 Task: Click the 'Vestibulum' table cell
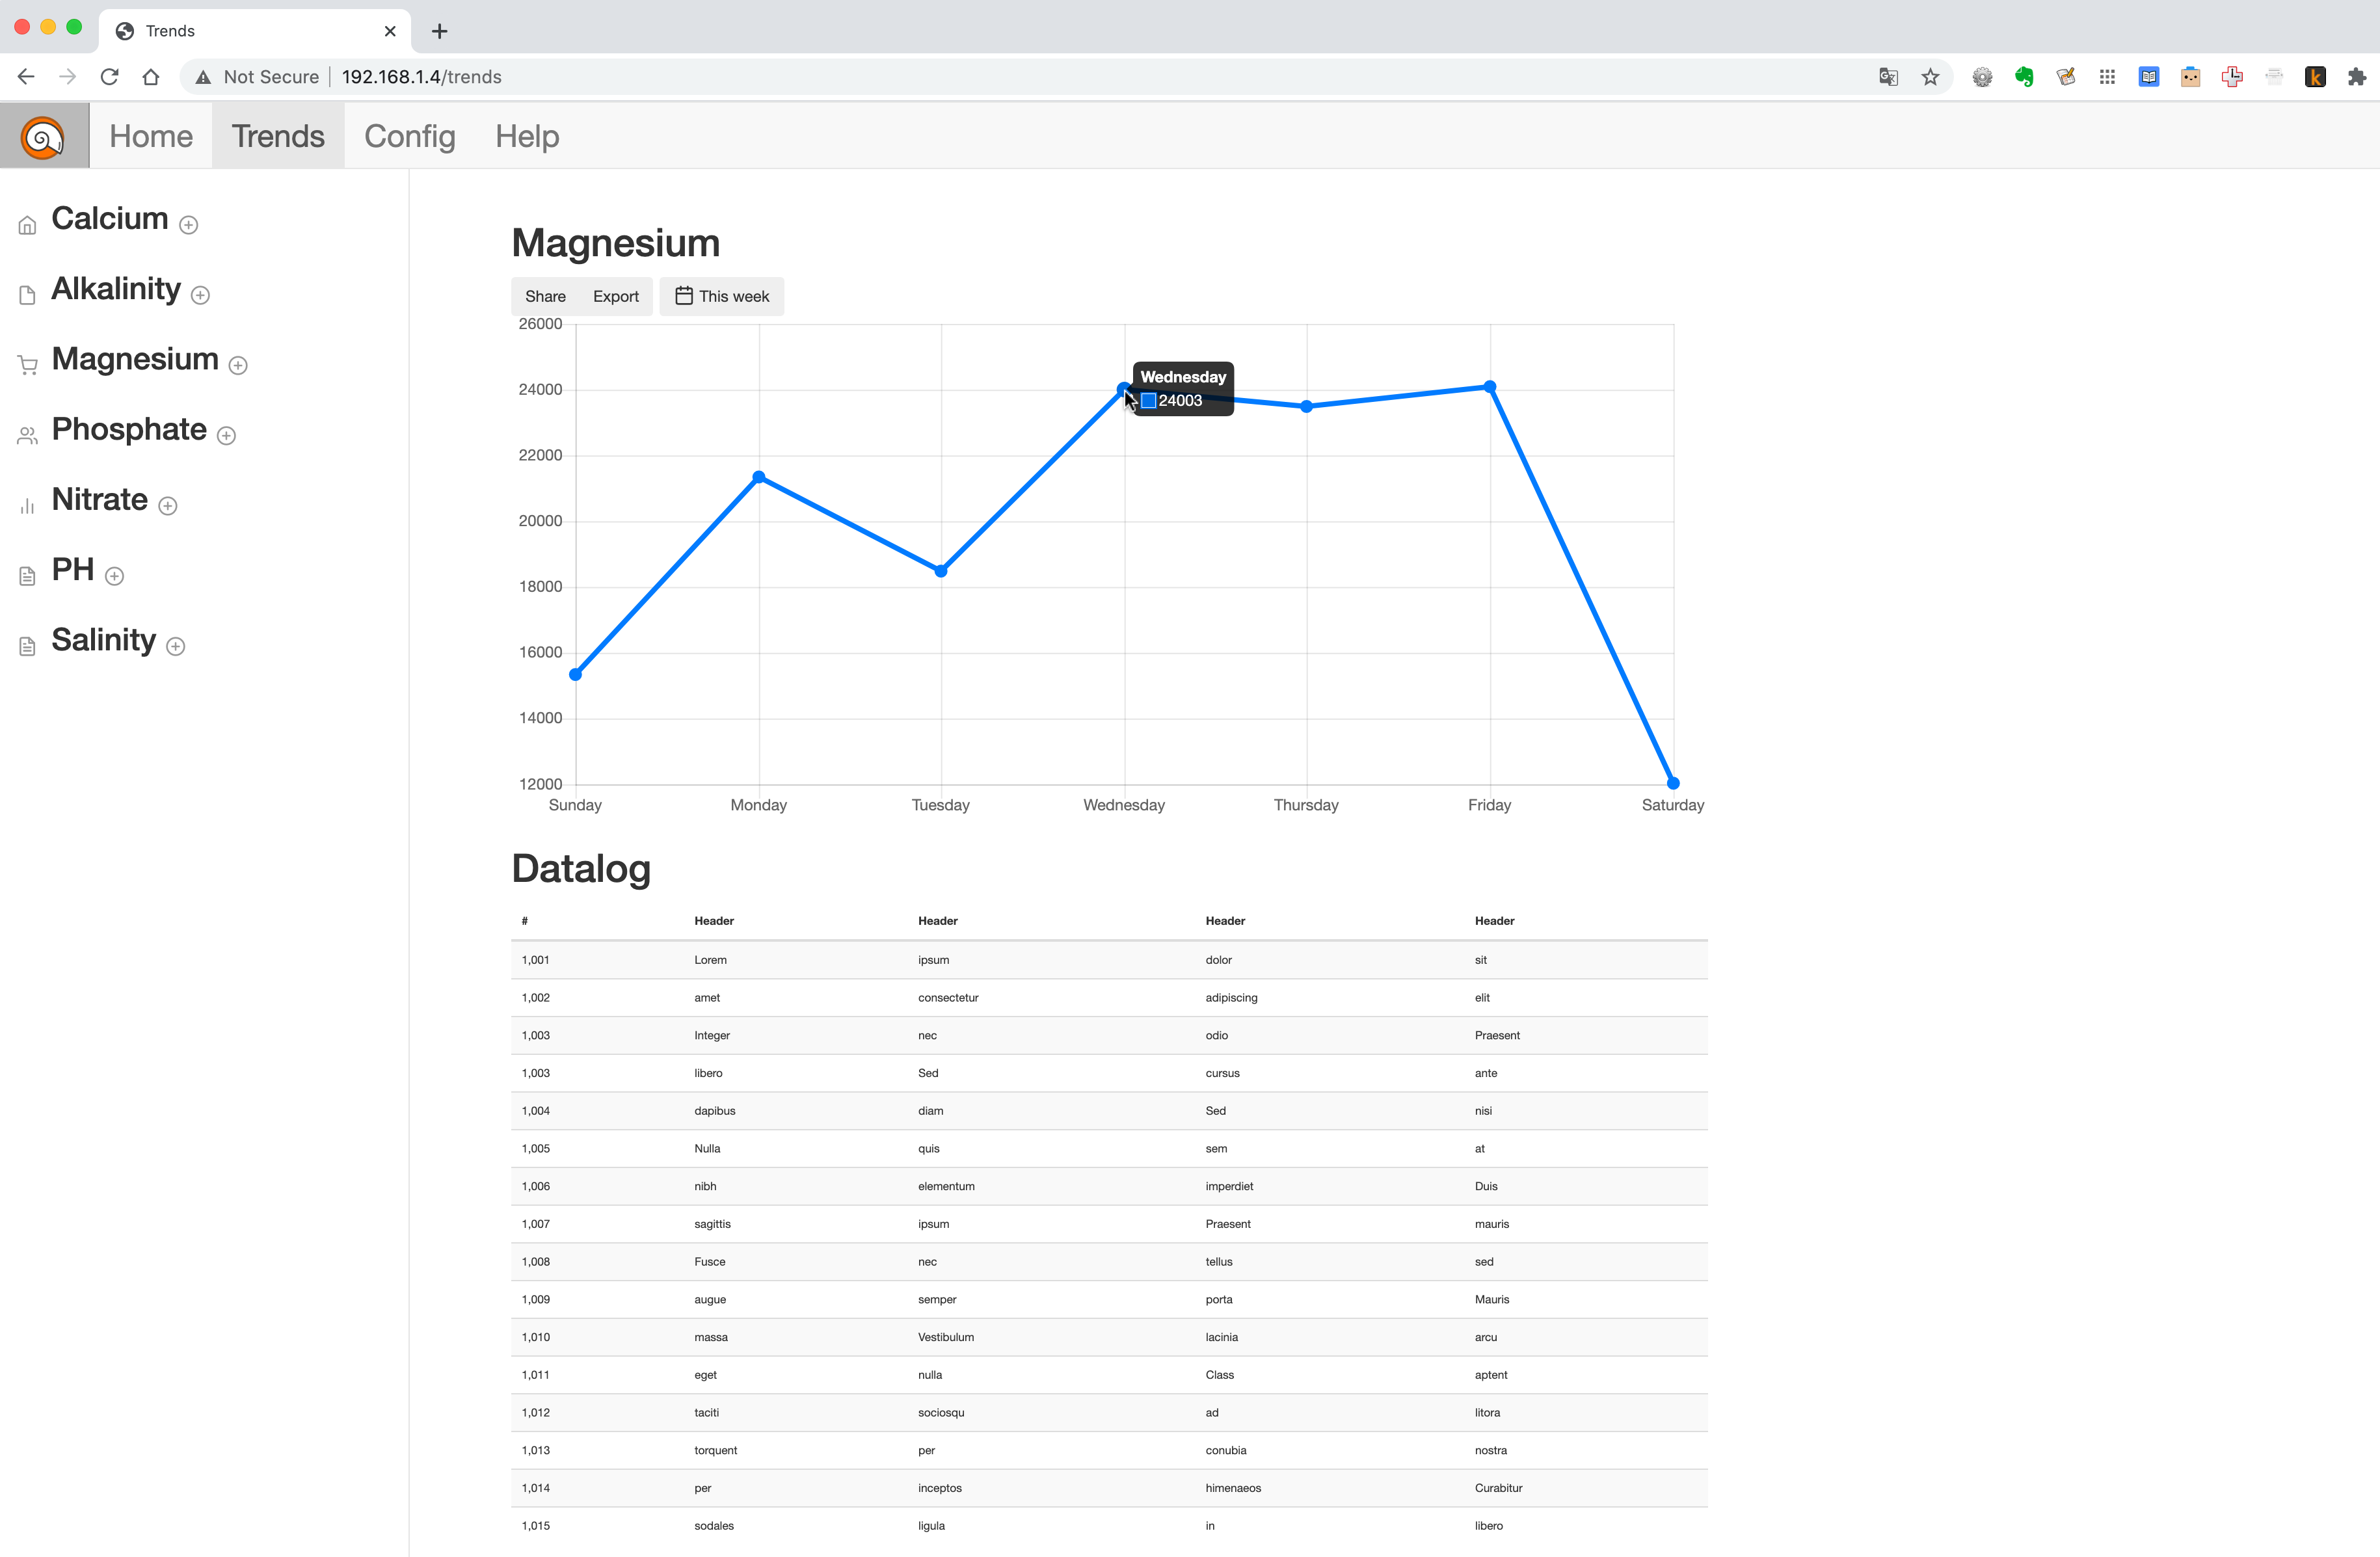946,1338
